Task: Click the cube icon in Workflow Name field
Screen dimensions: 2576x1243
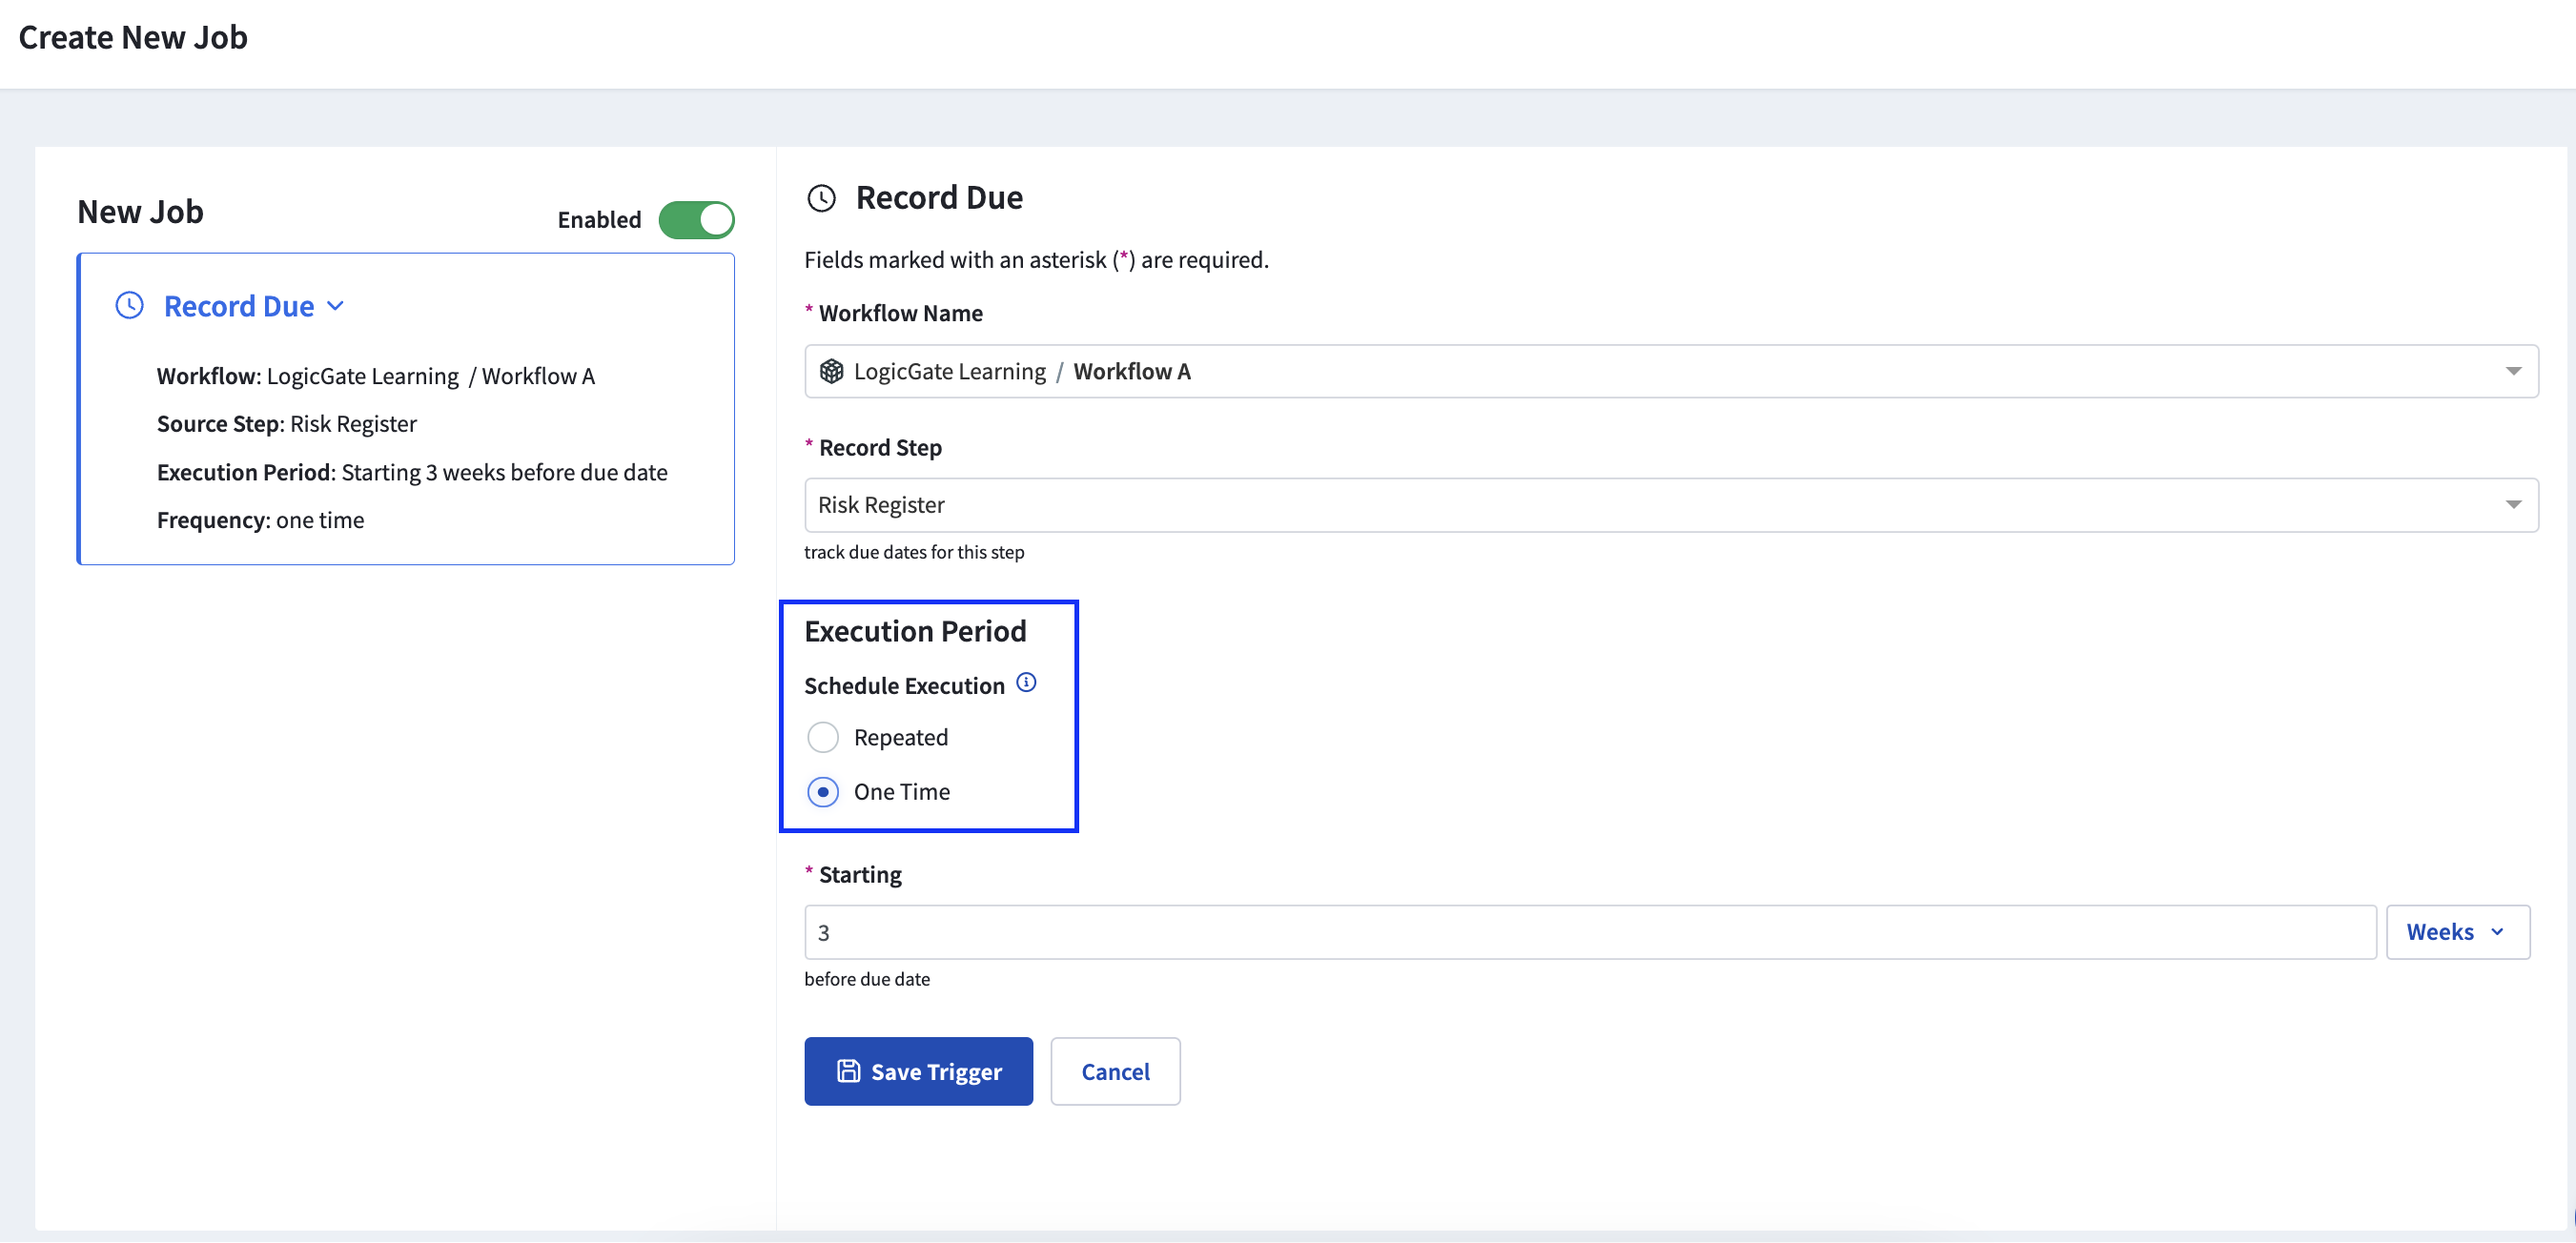Action: coord(831,371)
